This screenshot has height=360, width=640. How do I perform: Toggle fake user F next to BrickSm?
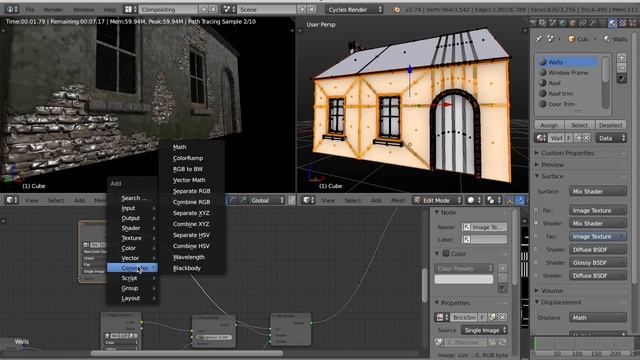click(482, 317)
